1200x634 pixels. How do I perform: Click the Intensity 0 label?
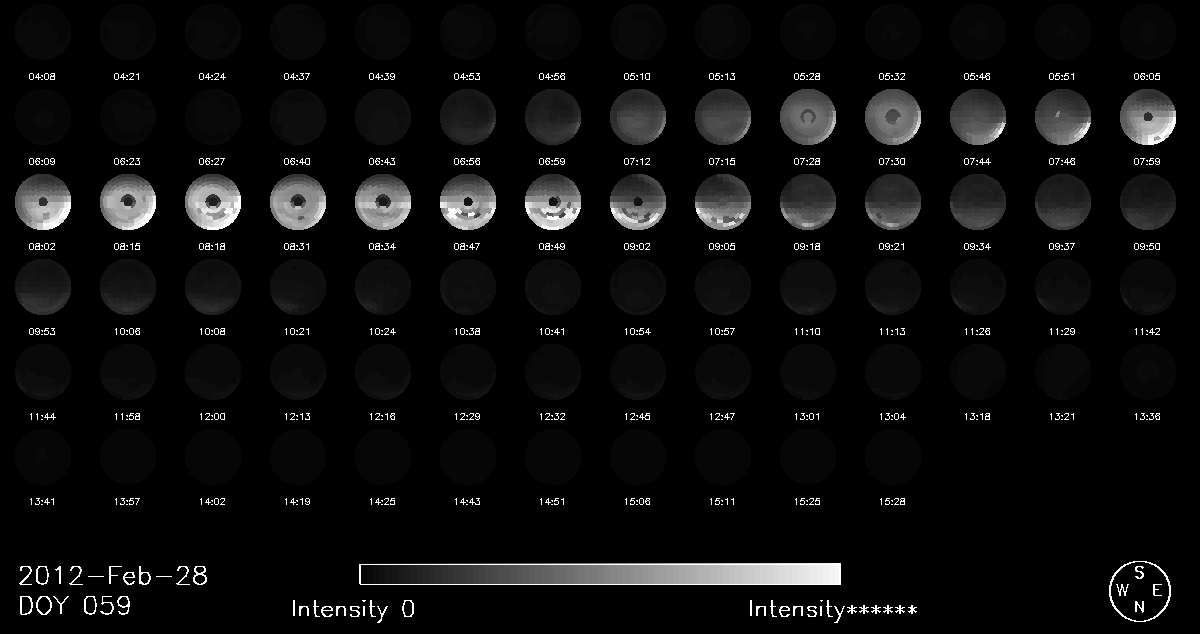click(353, 609)
